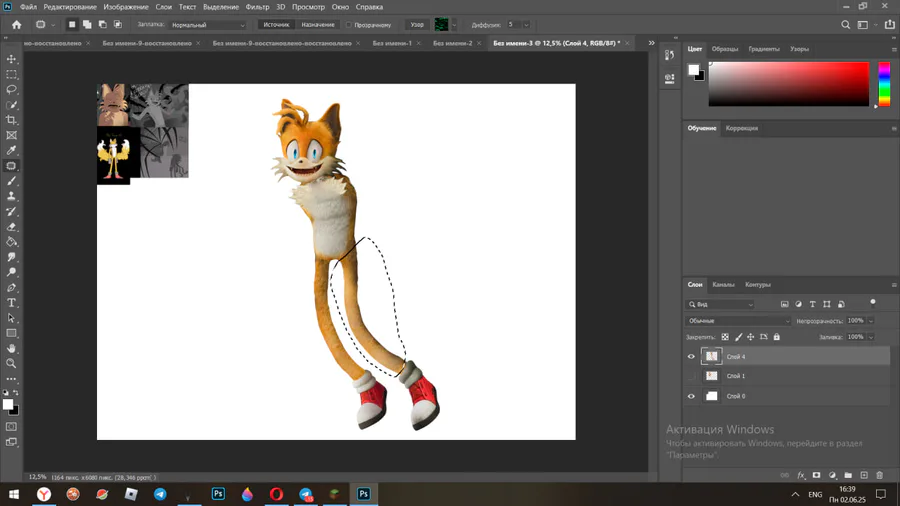Open Photoshop search

[845, 25]
